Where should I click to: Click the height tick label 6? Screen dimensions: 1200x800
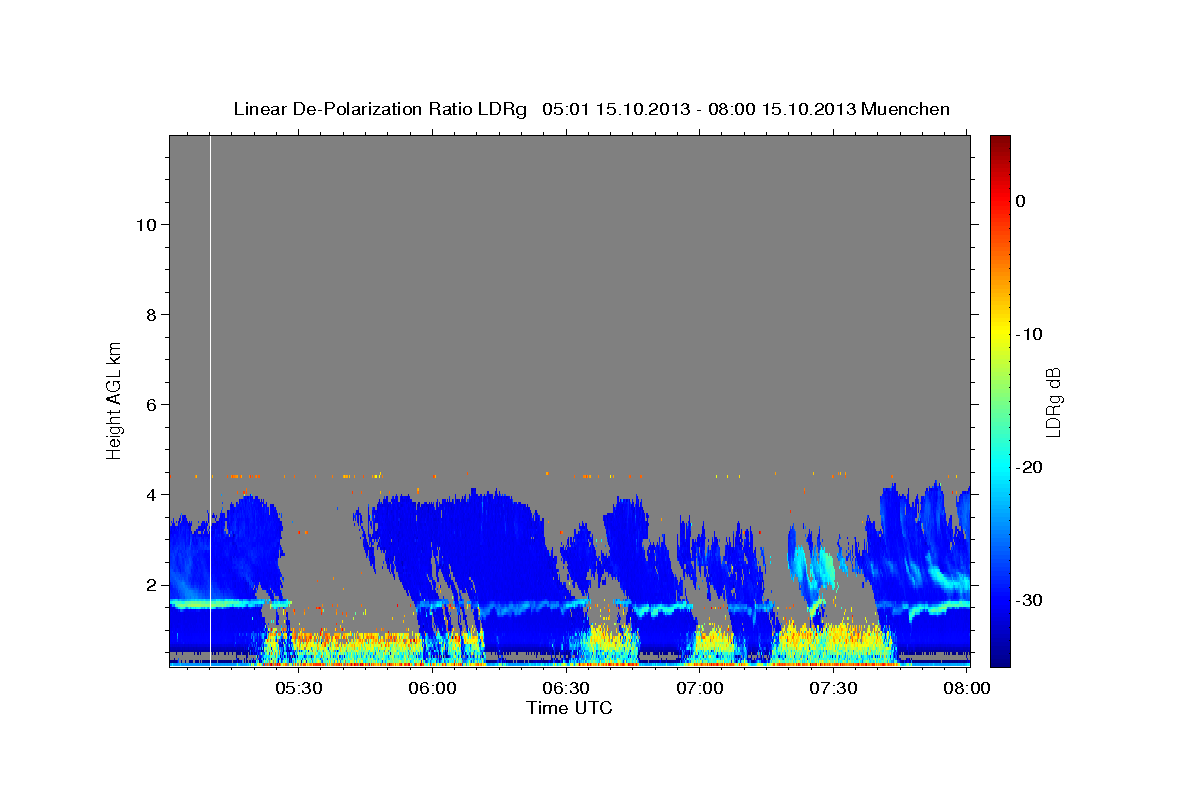(151, 404)
